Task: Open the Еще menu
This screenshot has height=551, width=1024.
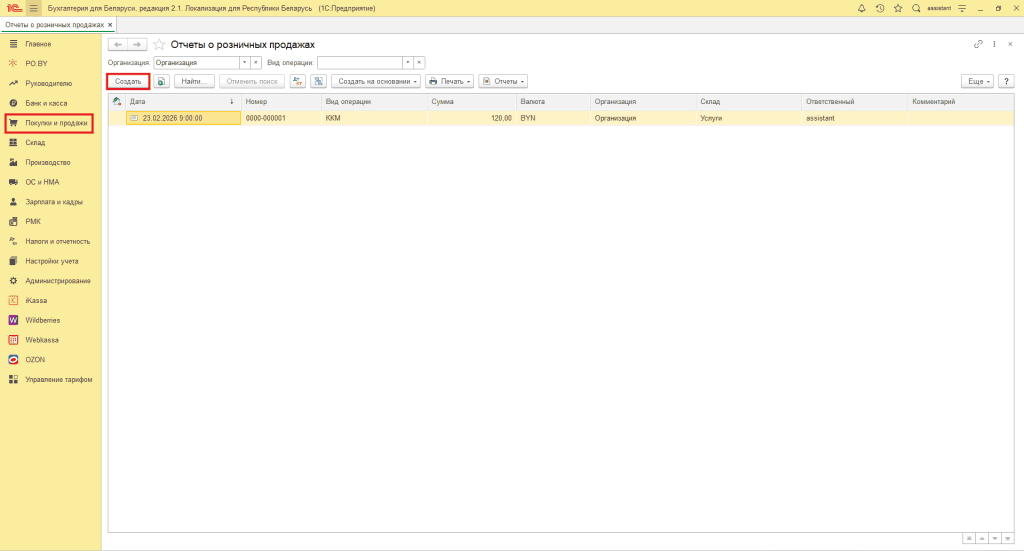Action: [x=976, y=81]
